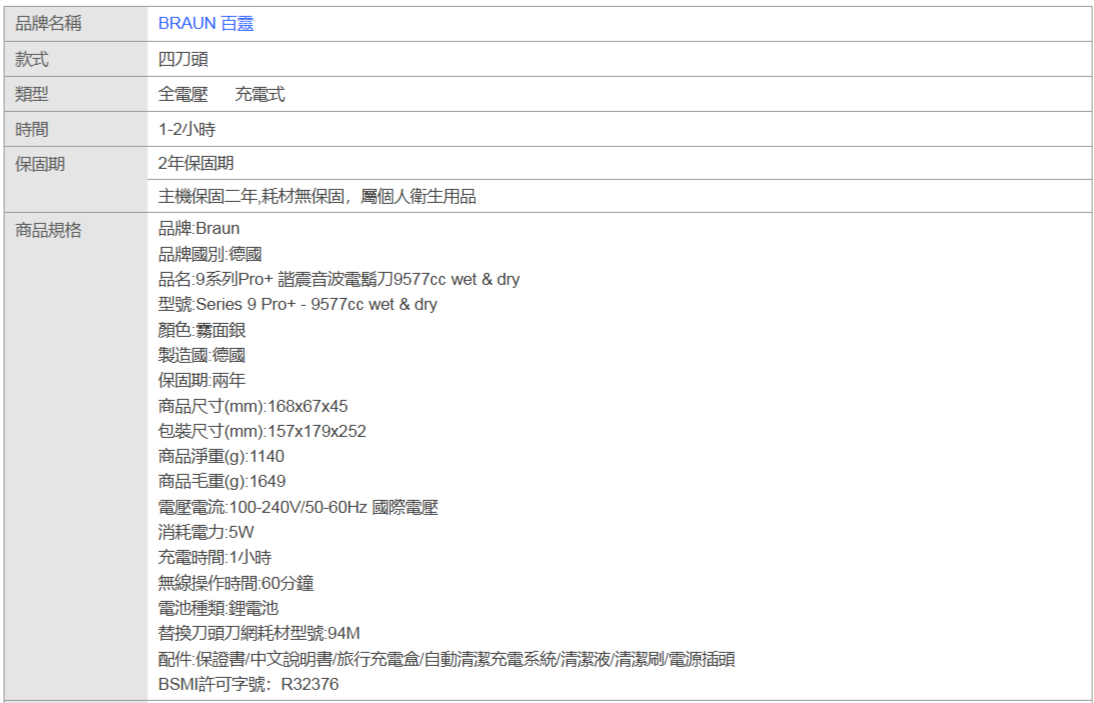Click the 充電時間:1小時 line
The height and width of the screenshot is (703, 1094).
[215, 557]
